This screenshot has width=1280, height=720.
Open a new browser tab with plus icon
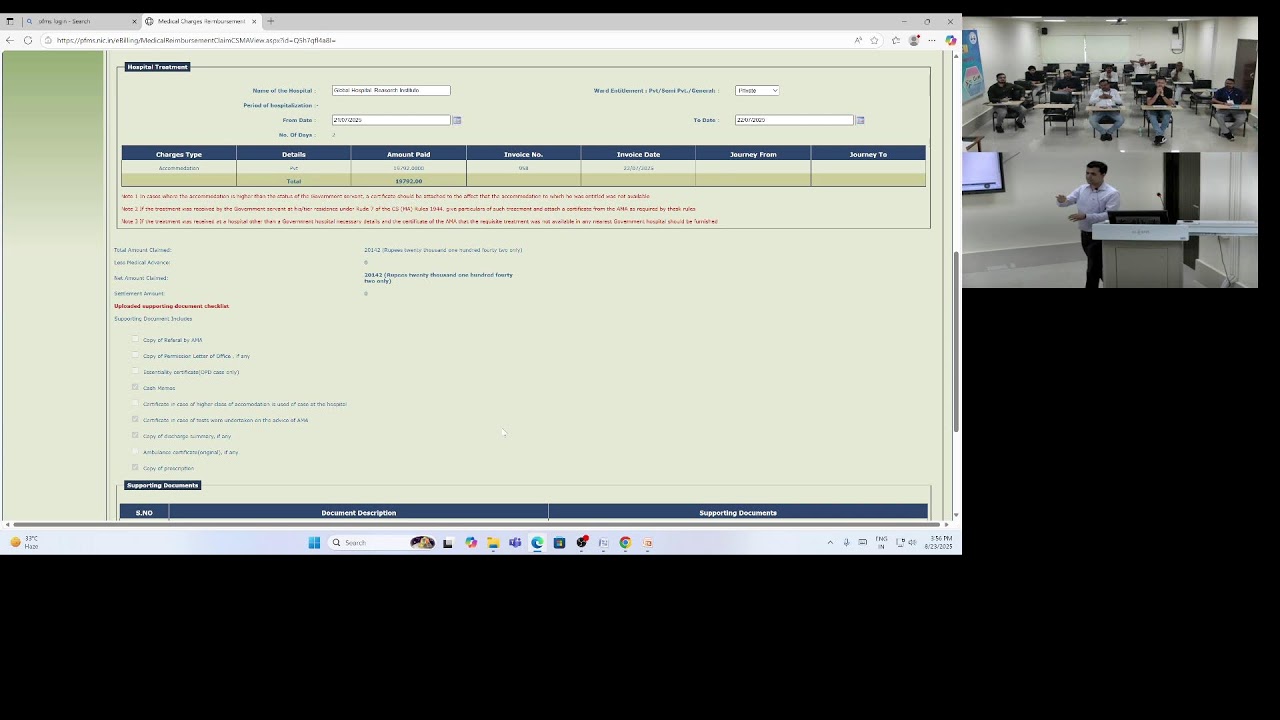(270, 21)
